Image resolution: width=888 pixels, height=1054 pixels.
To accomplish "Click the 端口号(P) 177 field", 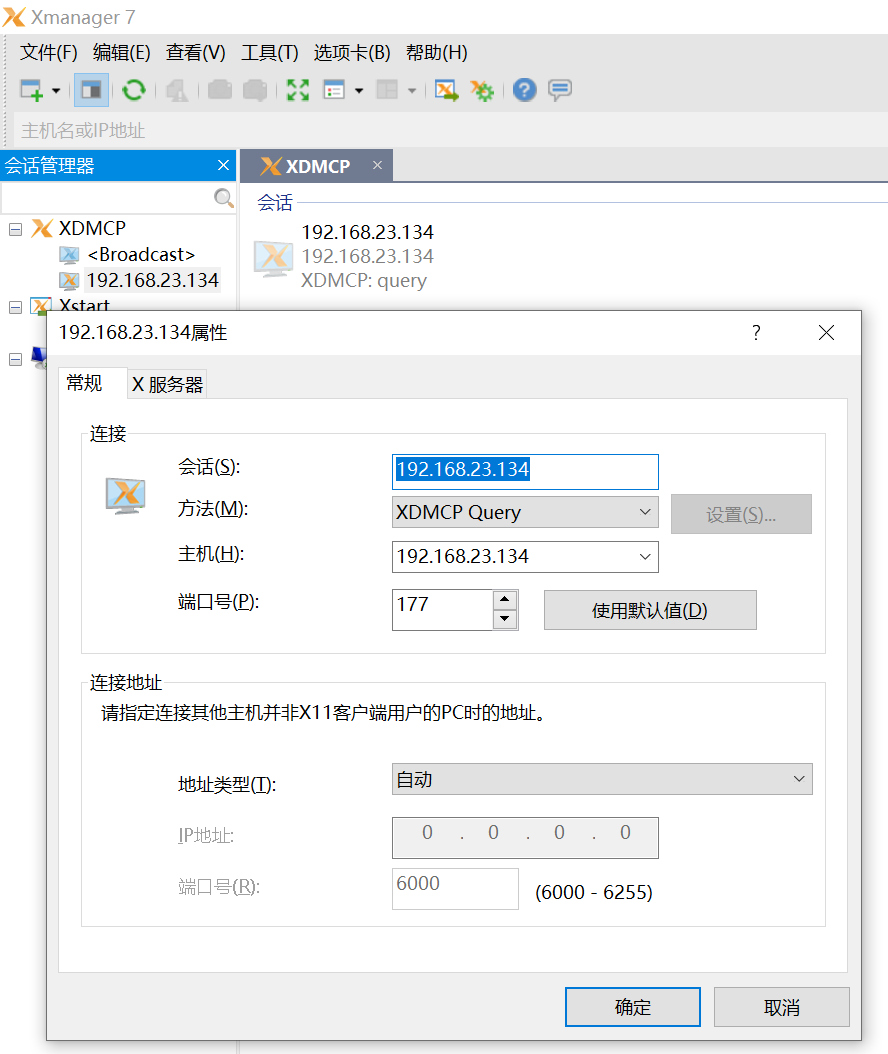I will (x=442, y=610).
